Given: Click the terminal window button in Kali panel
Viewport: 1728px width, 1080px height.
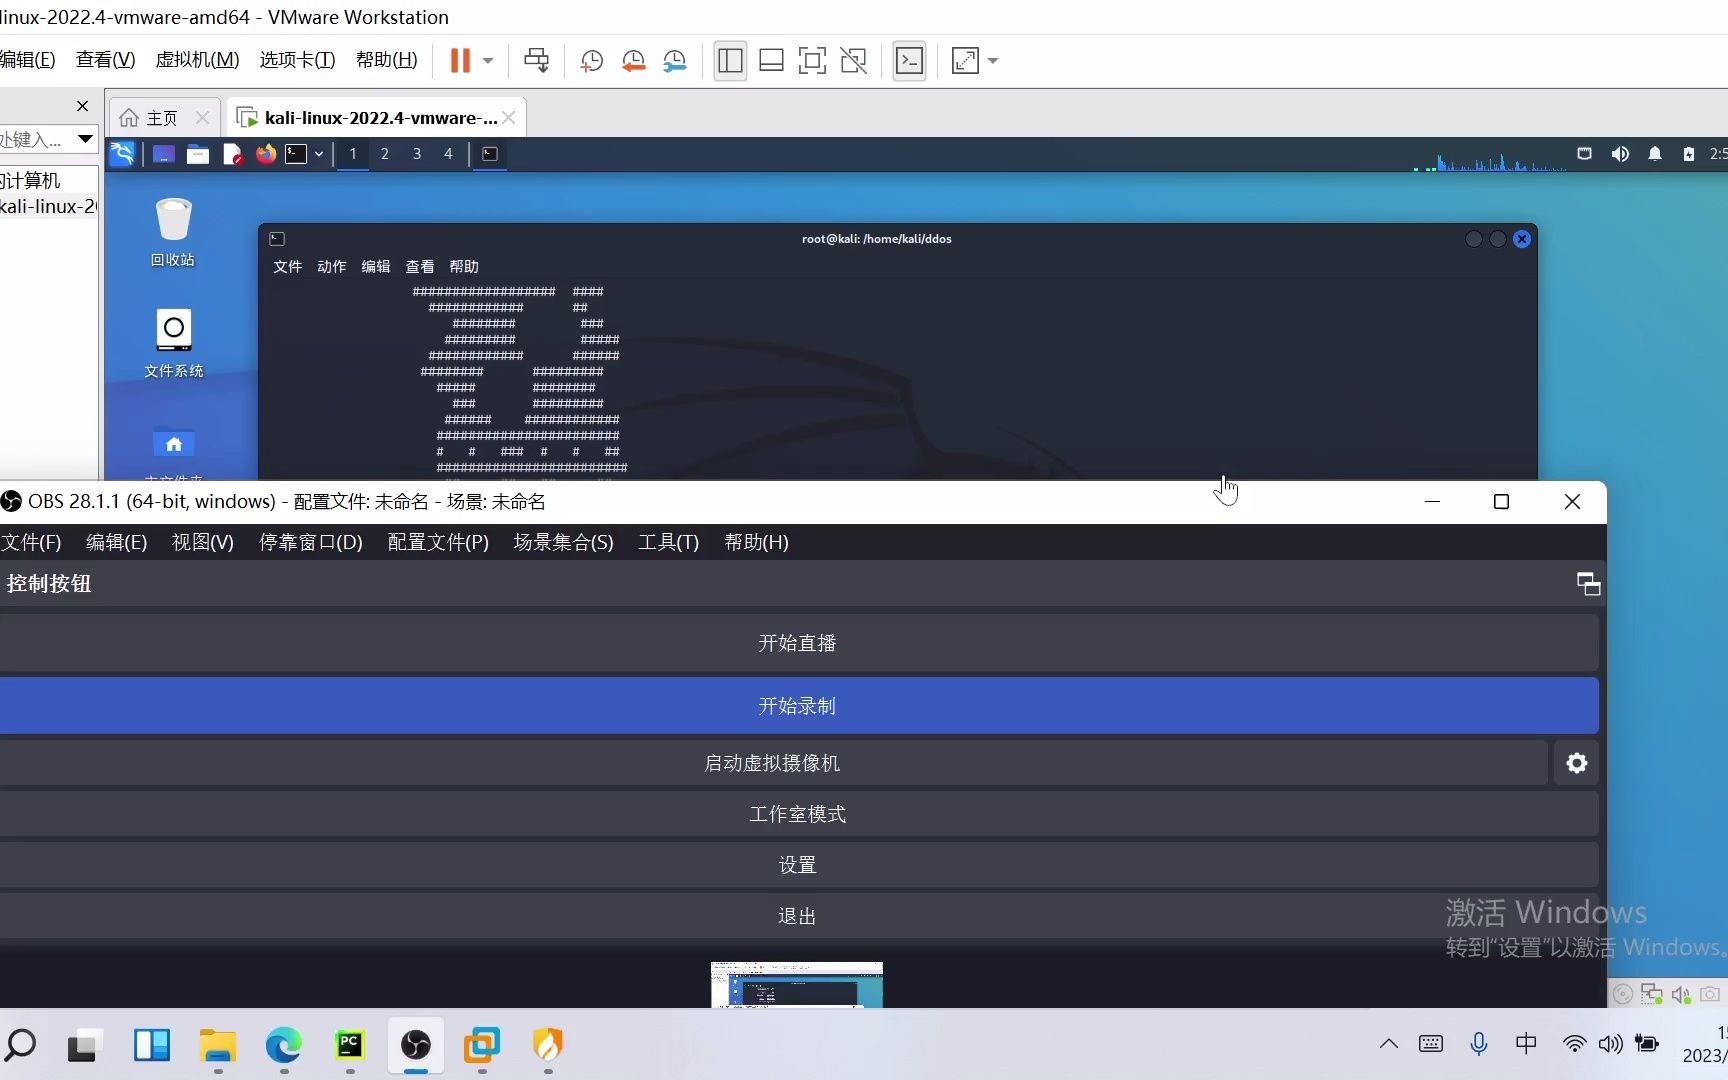Looking at the screenshot, I should point(490,154).
